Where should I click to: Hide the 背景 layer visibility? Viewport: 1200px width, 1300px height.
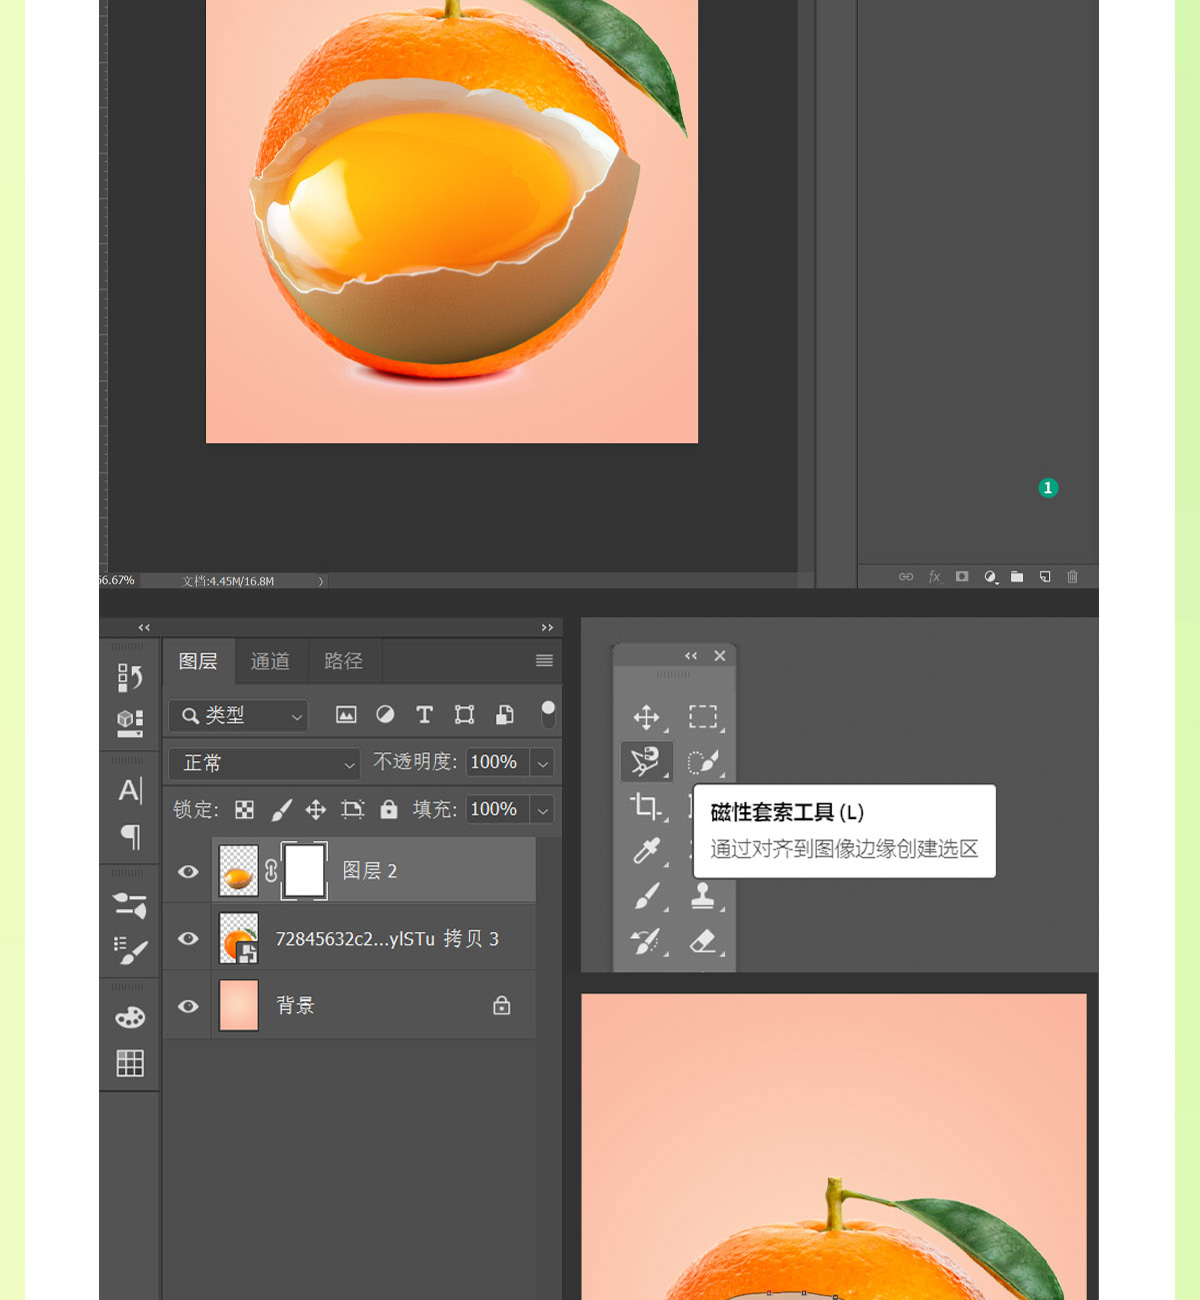point(188,1006)
